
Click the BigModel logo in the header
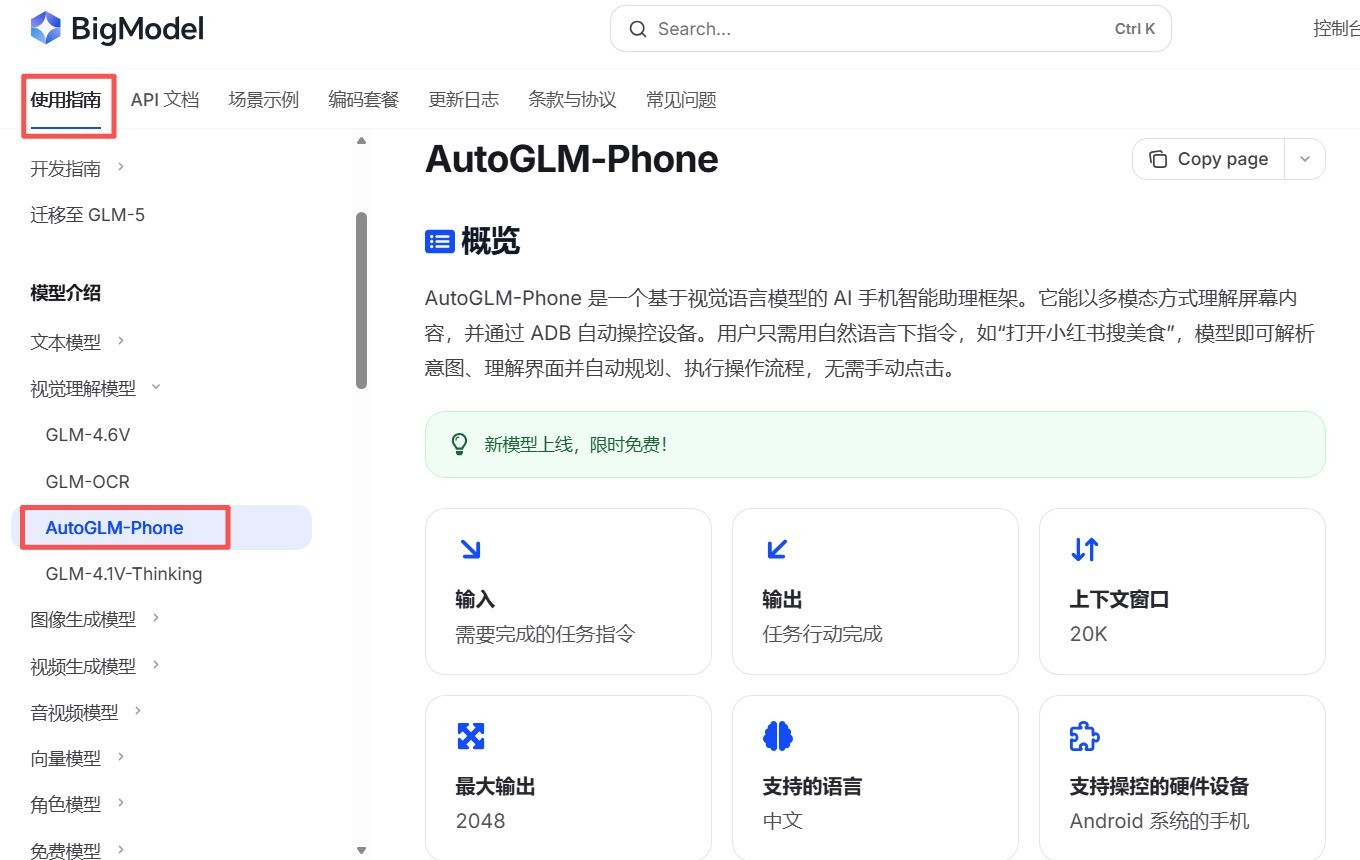(116, 28)
